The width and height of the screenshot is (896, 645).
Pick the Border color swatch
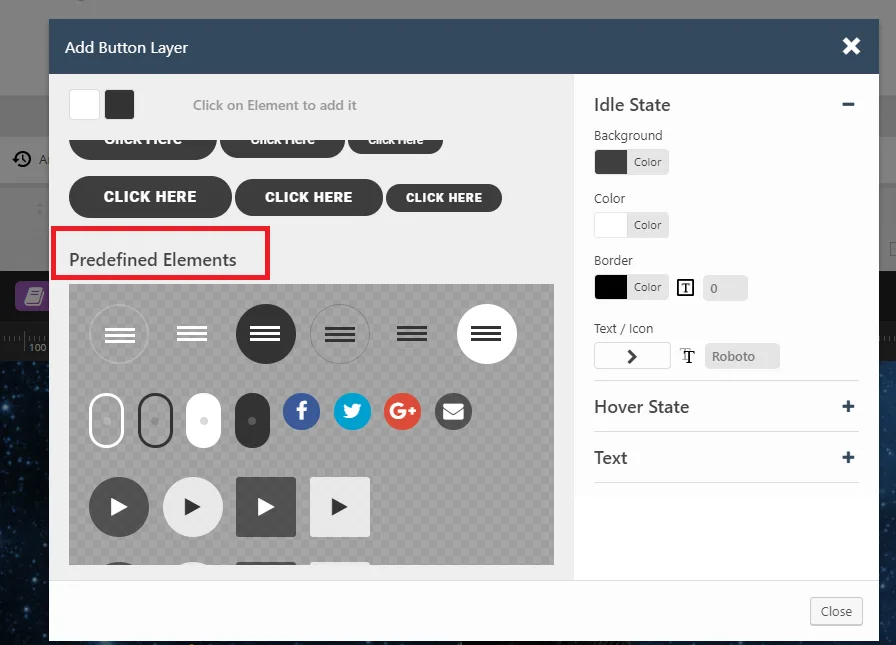[x=631, y=287]
